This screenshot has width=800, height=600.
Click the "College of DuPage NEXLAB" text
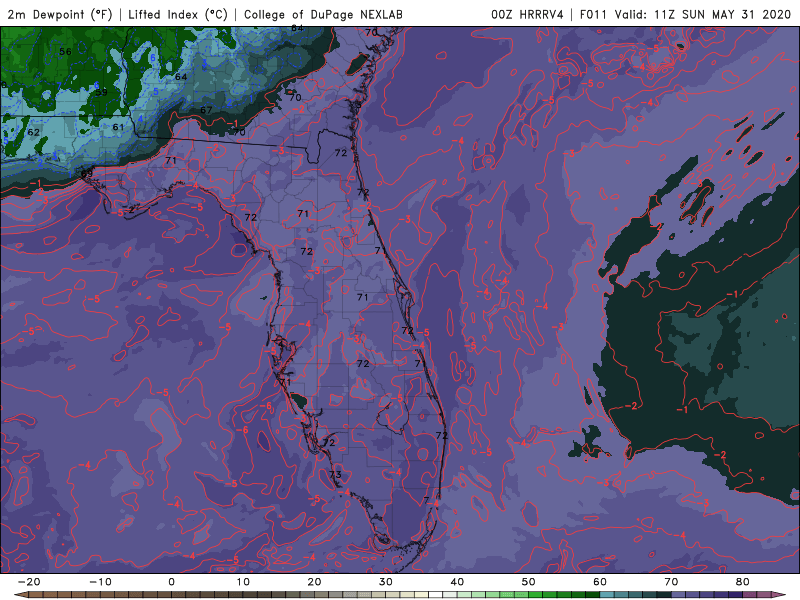pos(323,14)
